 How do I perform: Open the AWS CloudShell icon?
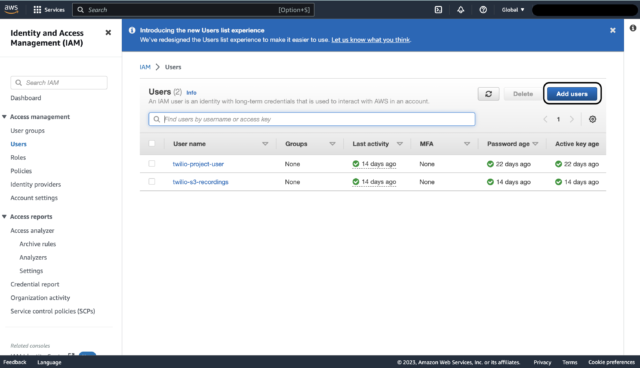[438, 10]
